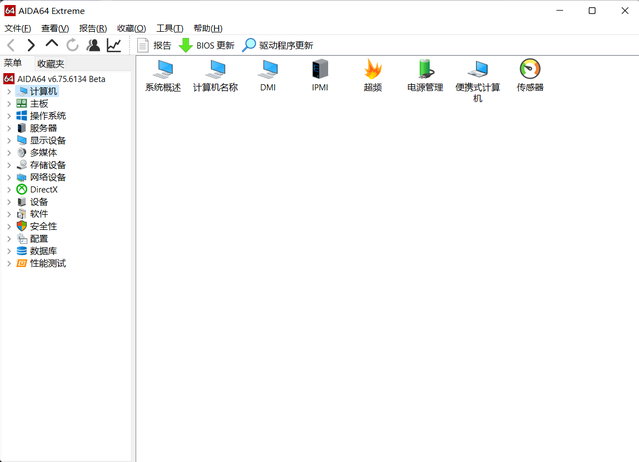The width and height of the screenshot is (639, 462).
Task: Select the 软件 tree label
Action: (39, 214)
